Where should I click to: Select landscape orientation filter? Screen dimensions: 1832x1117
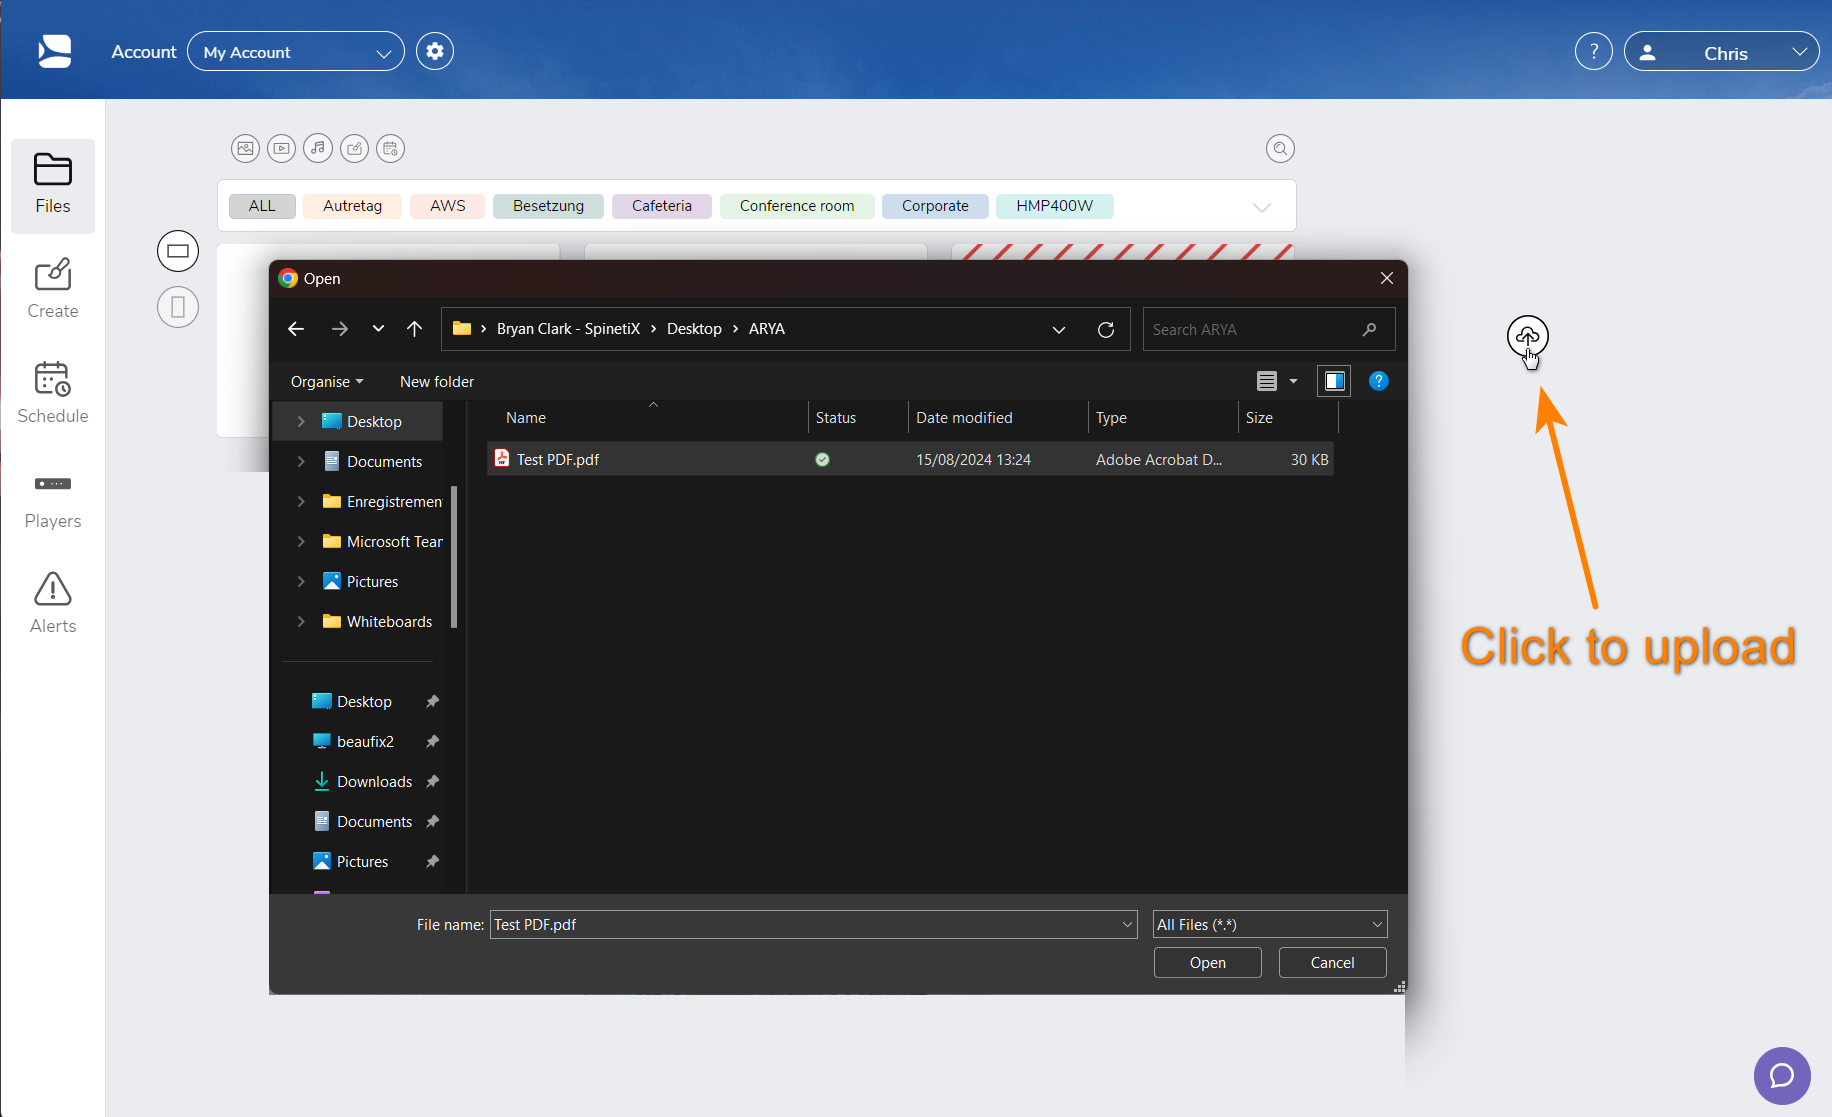click(178, 251)
